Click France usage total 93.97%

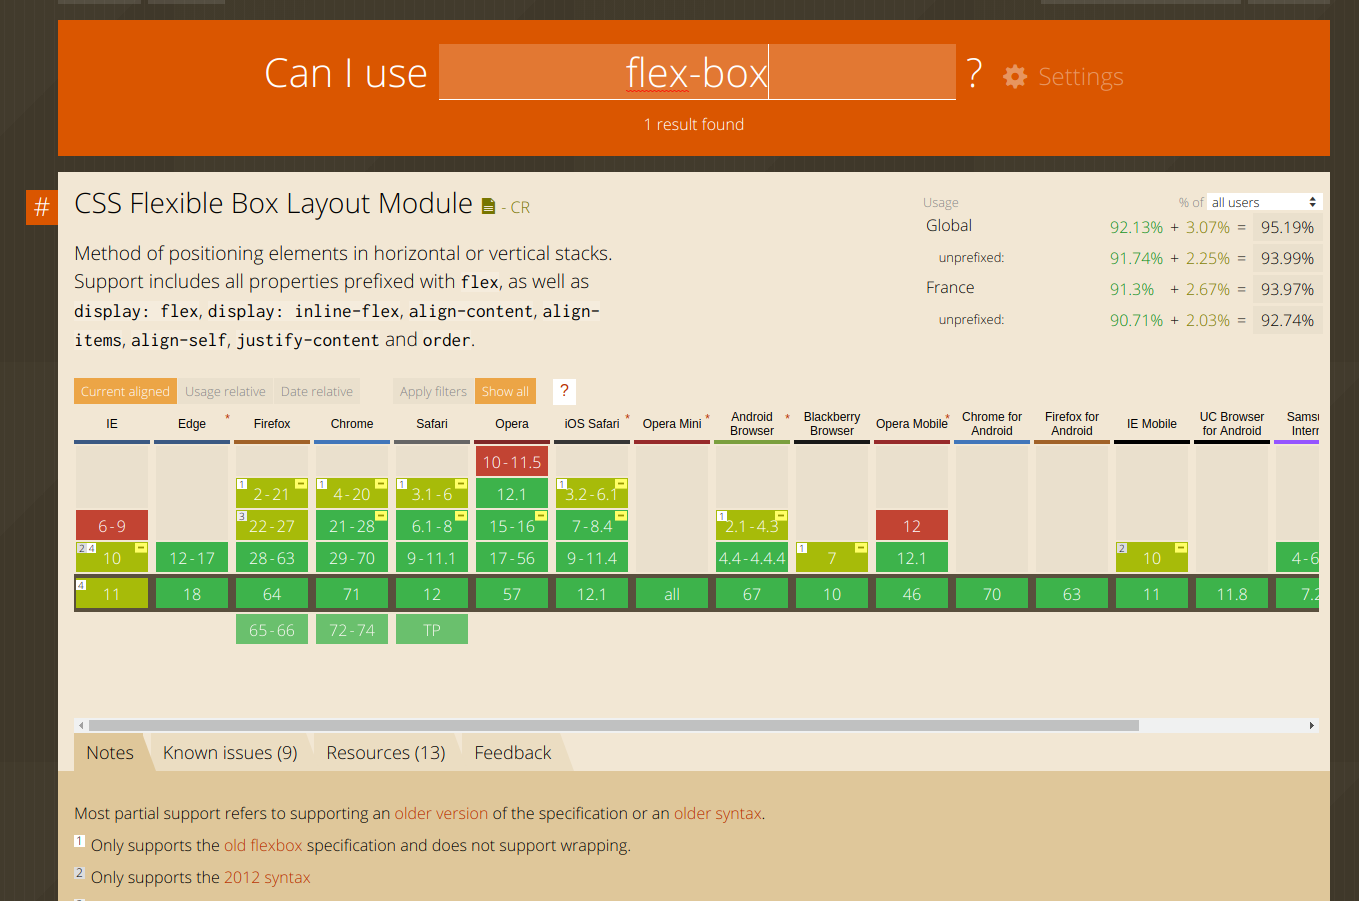click(1288, 289)
